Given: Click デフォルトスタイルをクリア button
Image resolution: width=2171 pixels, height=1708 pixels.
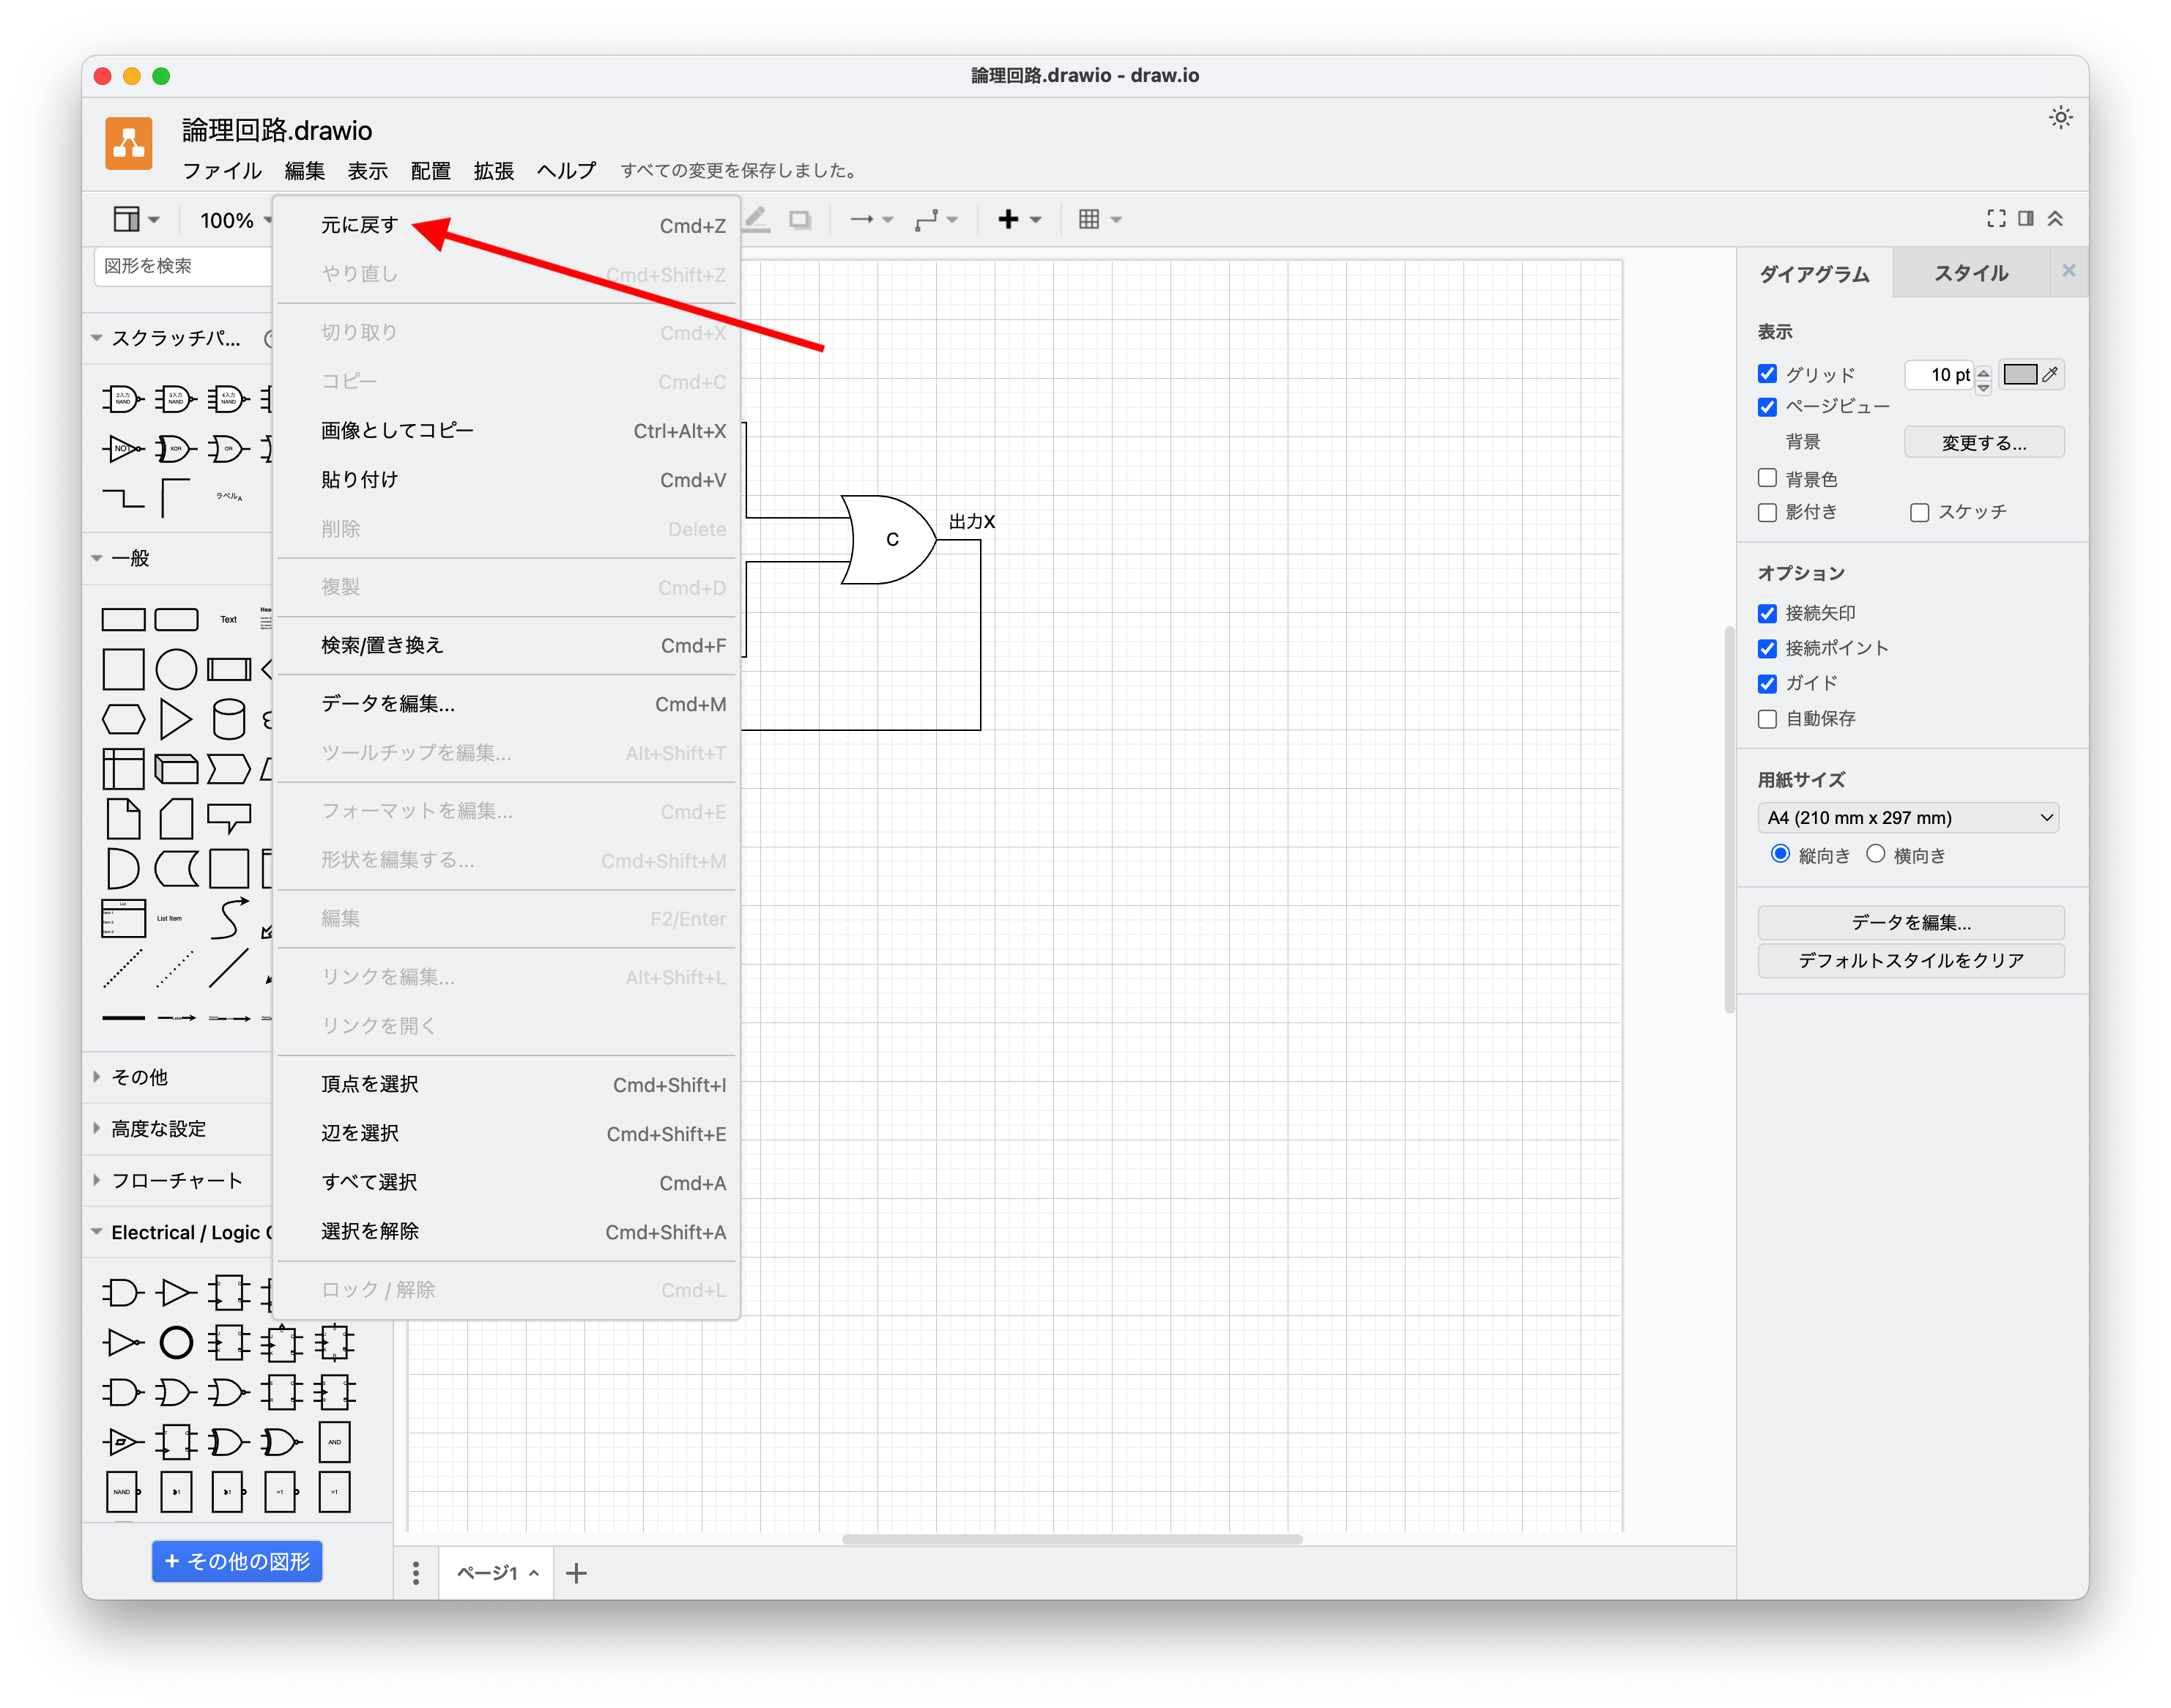Looking at the screenshot, I should (1910, 961).
